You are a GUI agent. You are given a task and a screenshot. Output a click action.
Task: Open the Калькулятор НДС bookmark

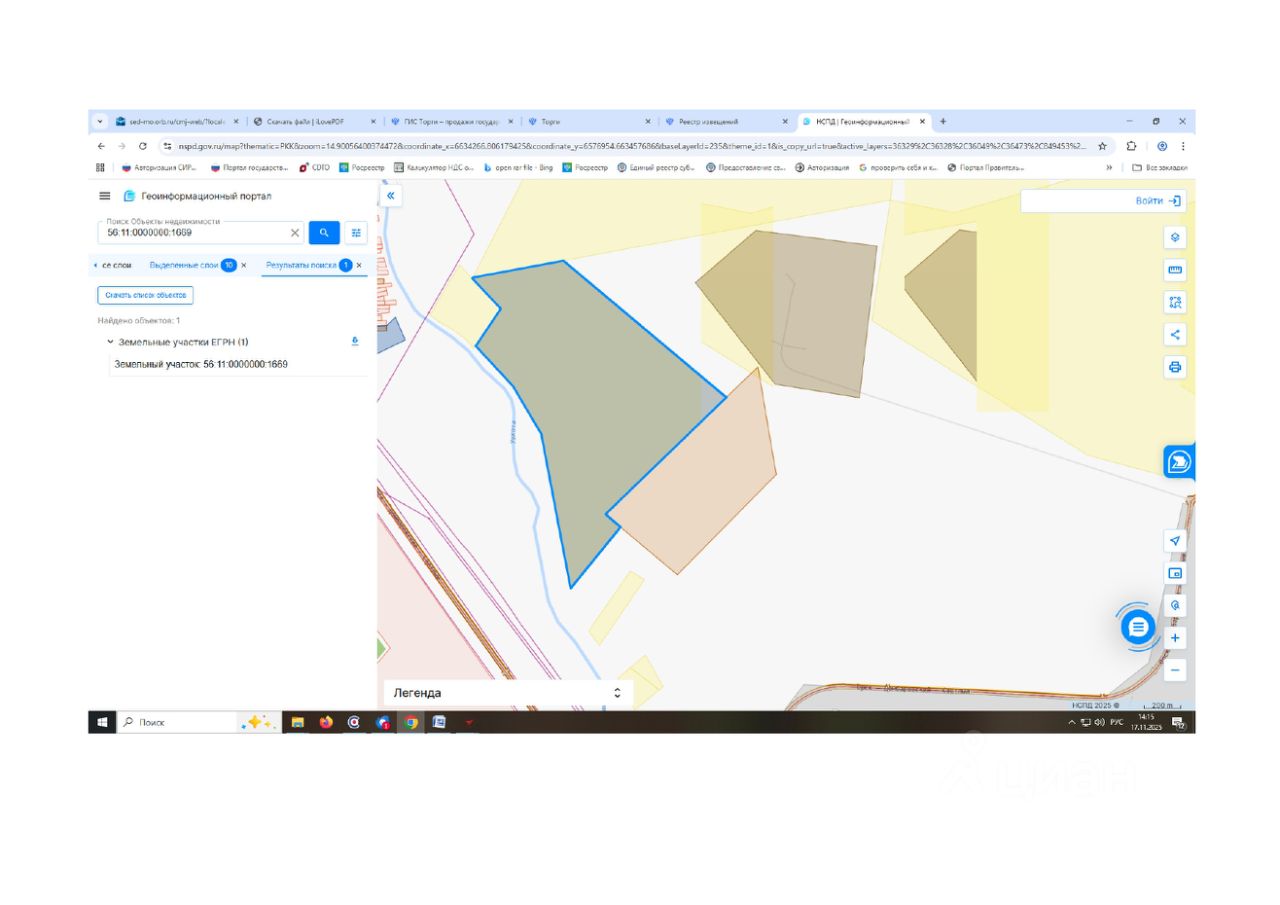[x=433, y=167]
